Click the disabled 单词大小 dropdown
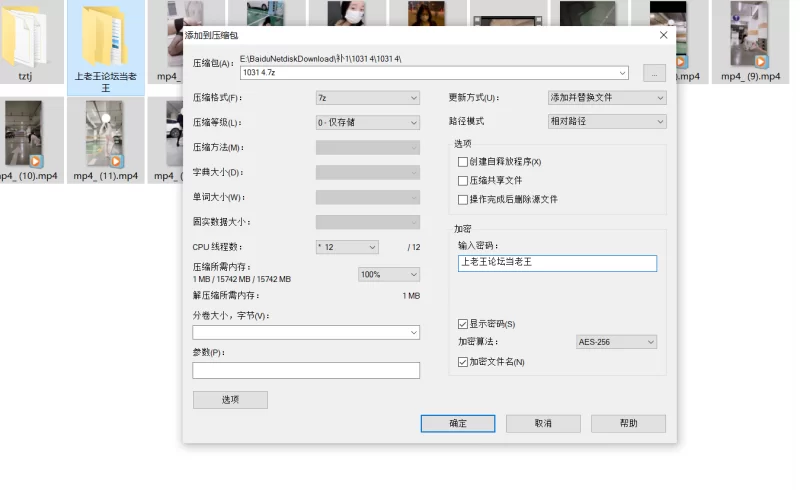This screenshot has width=800, height=490. 367,197
